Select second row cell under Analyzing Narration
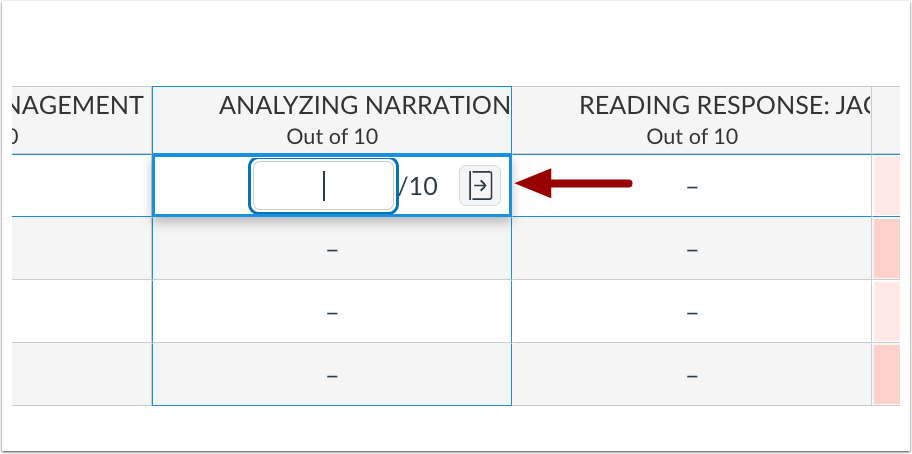The height and width of the screenshot is (454, 912). (332, 249)
